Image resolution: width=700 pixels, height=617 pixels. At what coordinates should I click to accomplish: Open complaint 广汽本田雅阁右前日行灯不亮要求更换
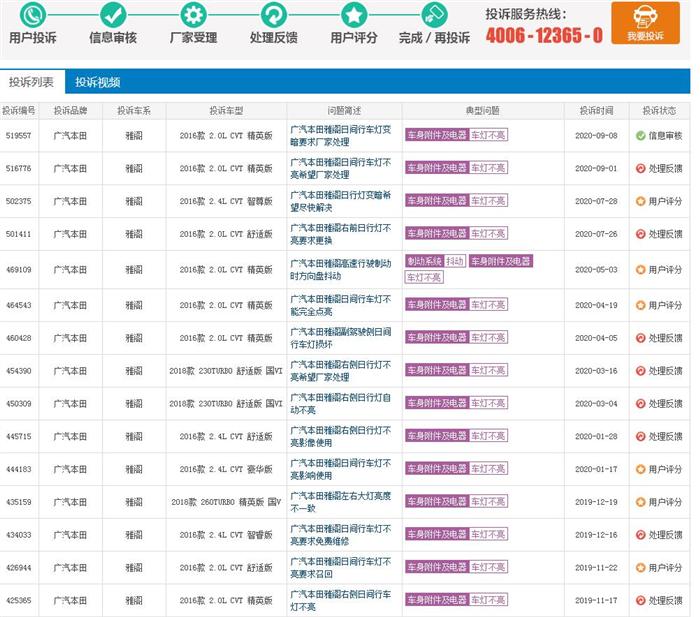coord(341,234)
